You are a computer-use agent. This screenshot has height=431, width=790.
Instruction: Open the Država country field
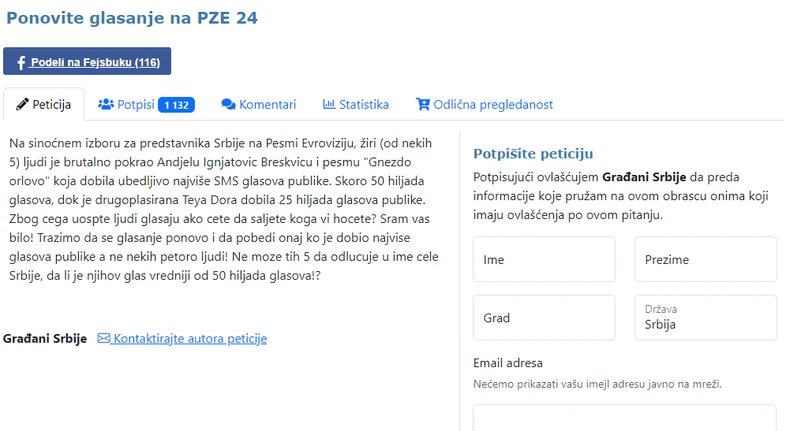tap(705, 318)
